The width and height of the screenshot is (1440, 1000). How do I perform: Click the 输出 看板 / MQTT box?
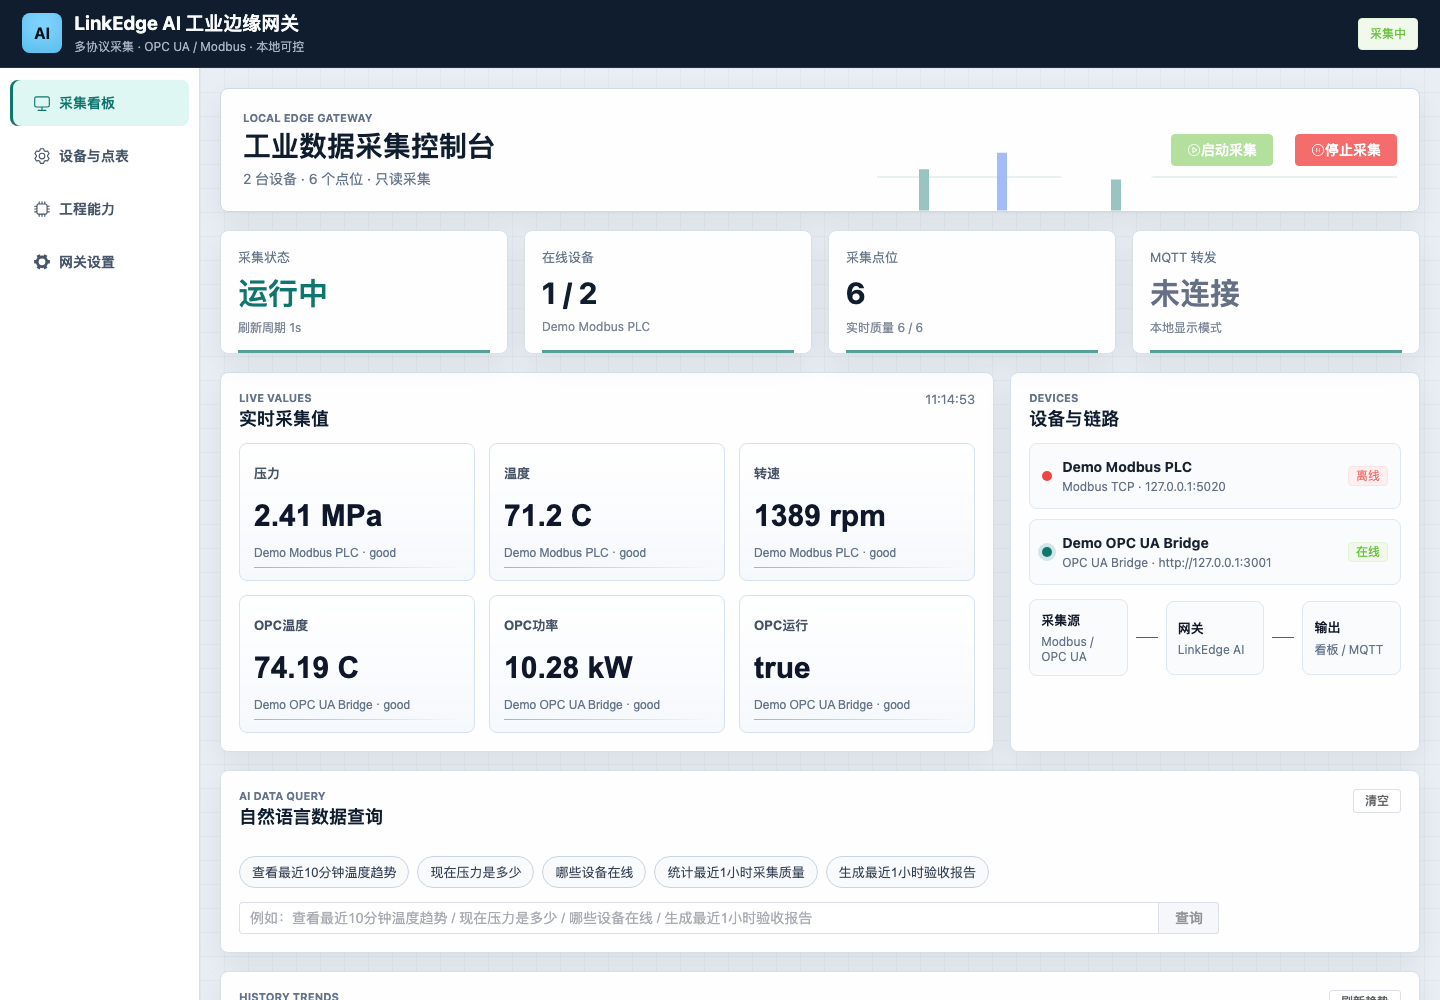click(x=1351, y=638)
